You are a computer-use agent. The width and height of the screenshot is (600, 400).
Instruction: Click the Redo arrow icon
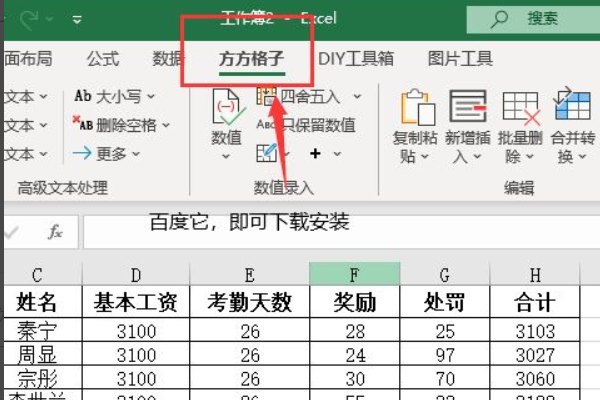[30, 19]
